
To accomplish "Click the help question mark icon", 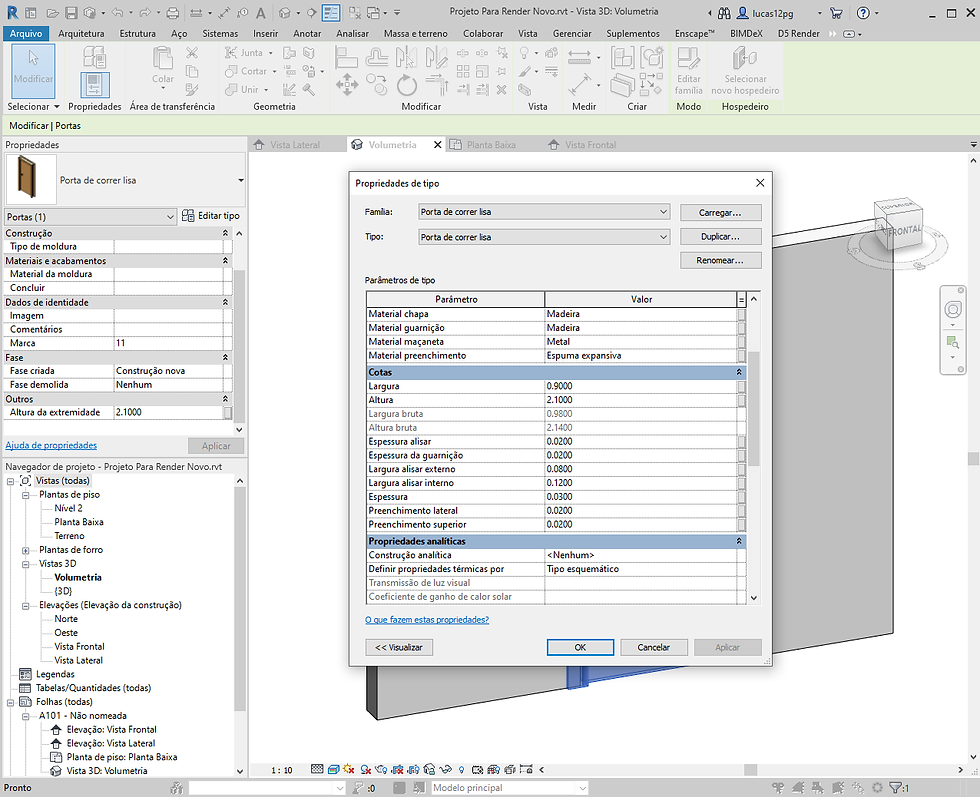I will (863, 13).
